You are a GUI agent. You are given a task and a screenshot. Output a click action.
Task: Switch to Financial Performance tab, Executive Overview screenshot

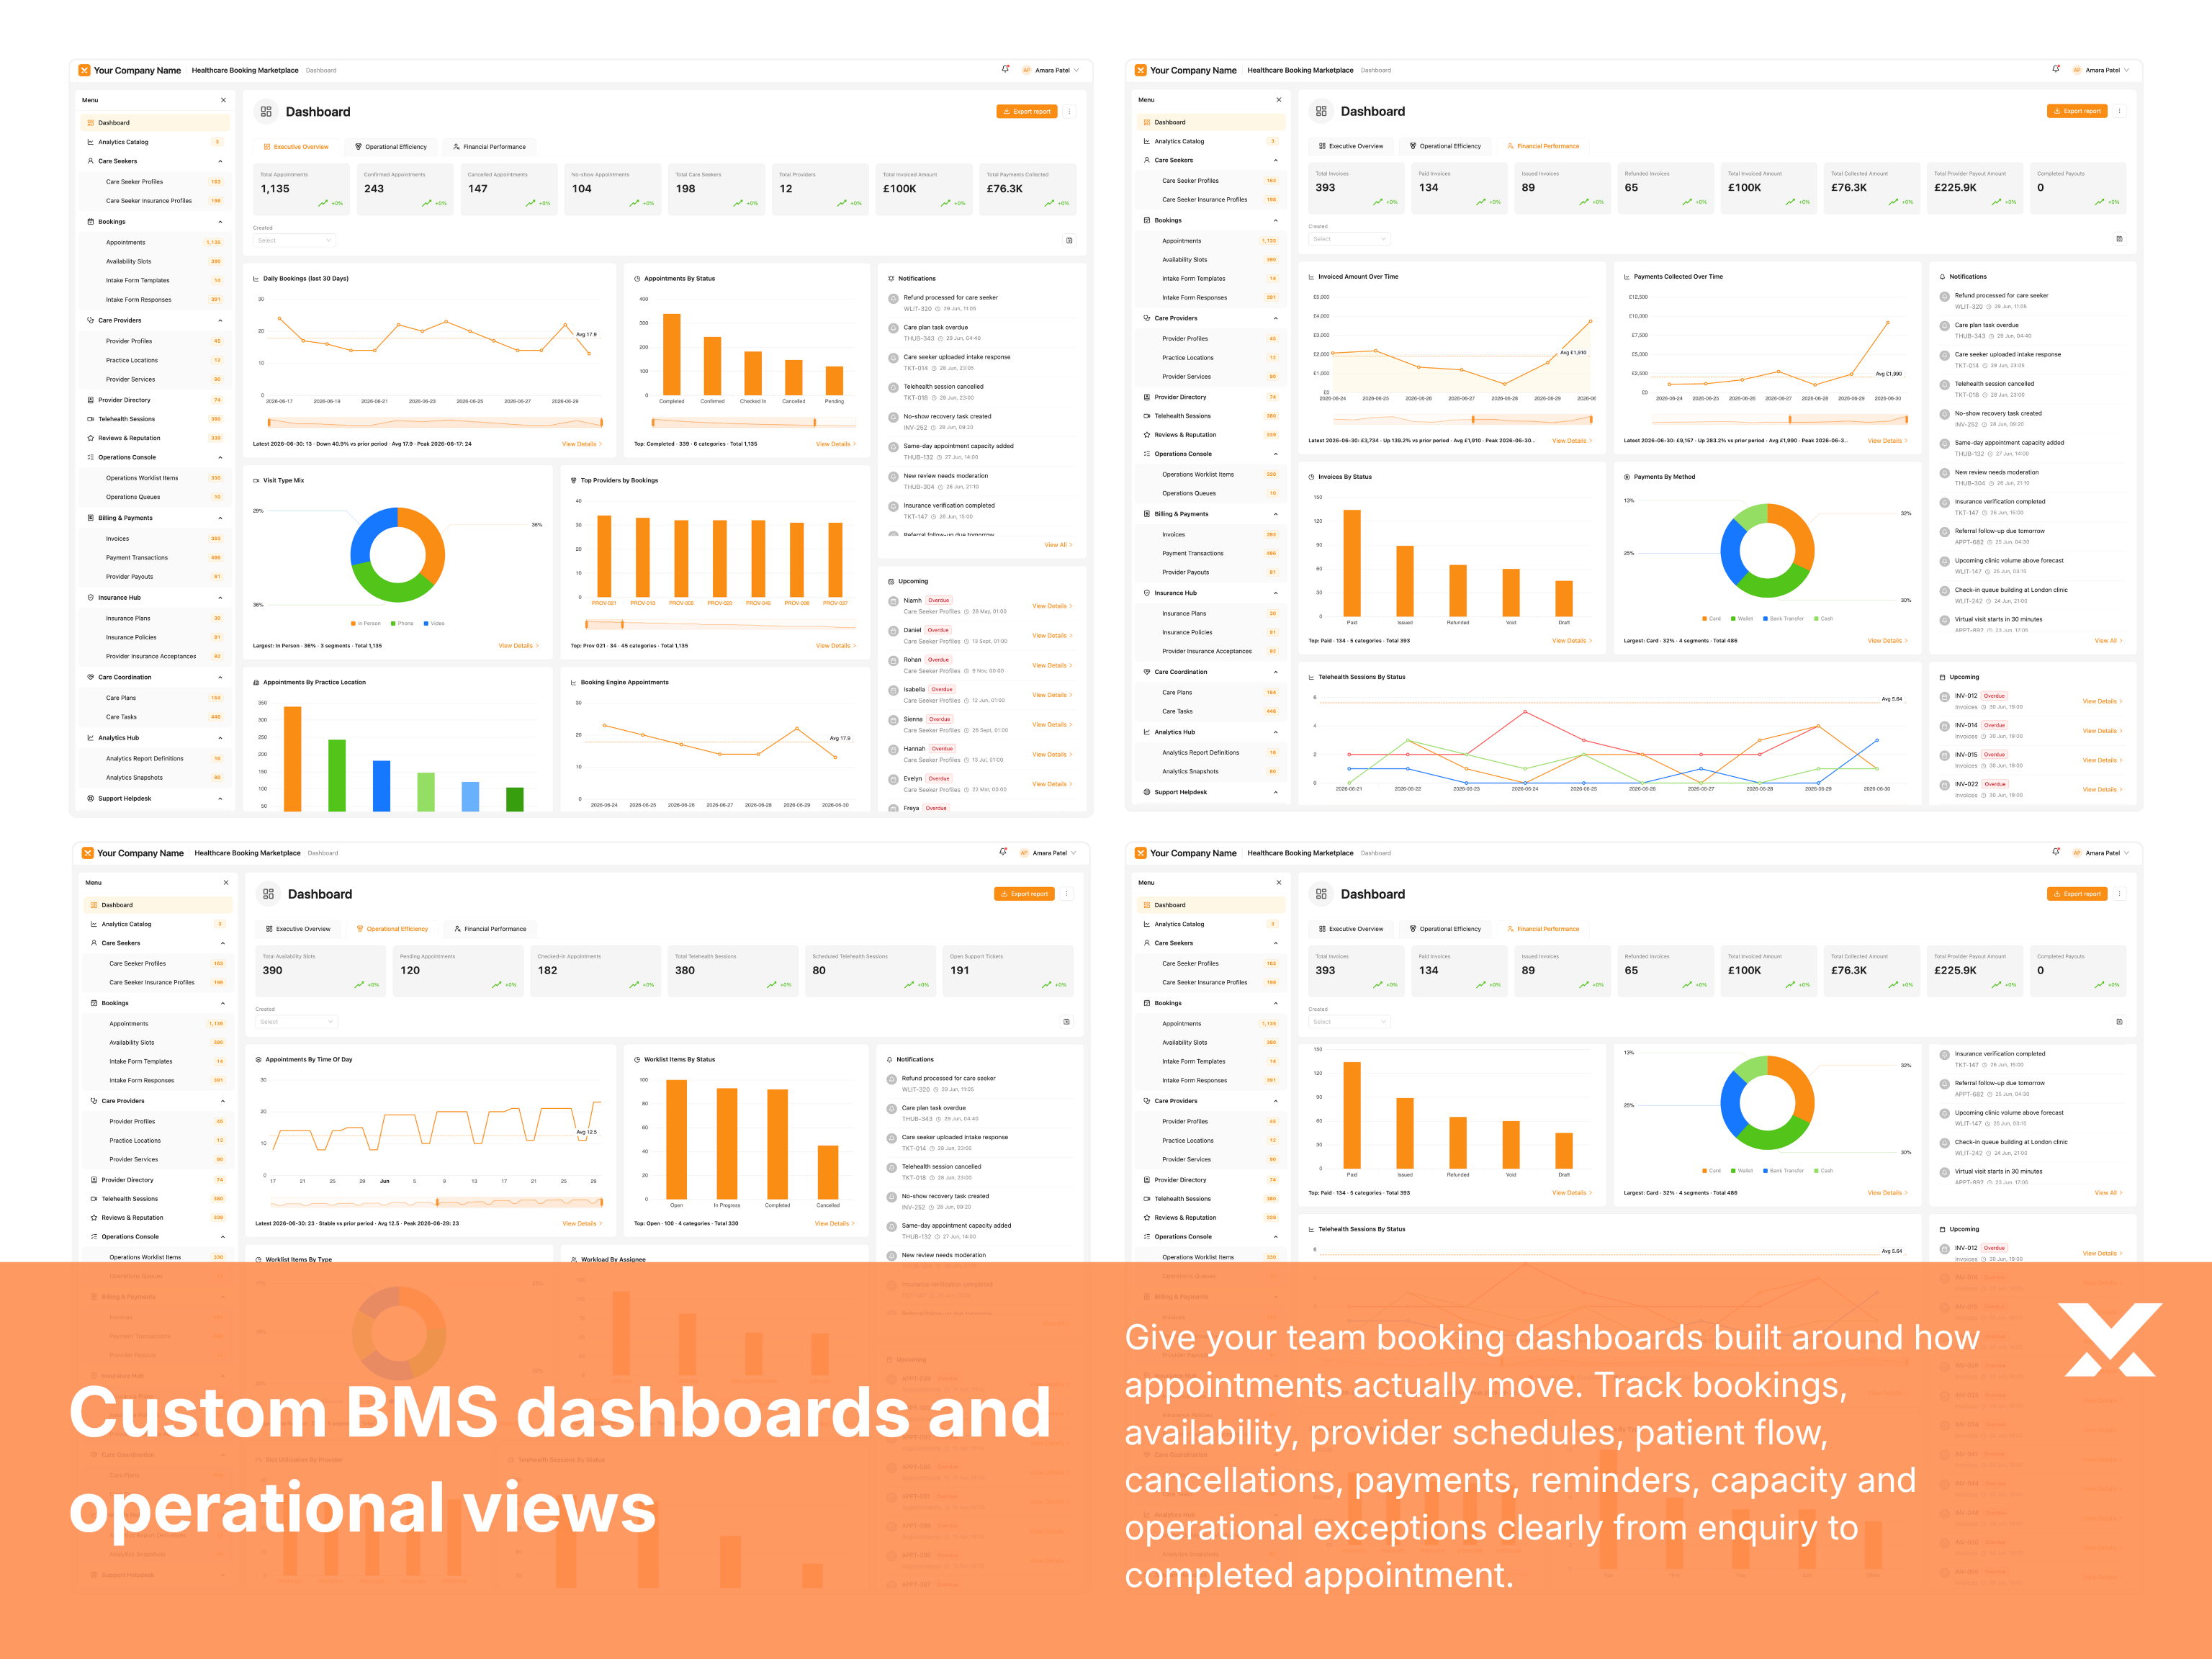point(489,147)
